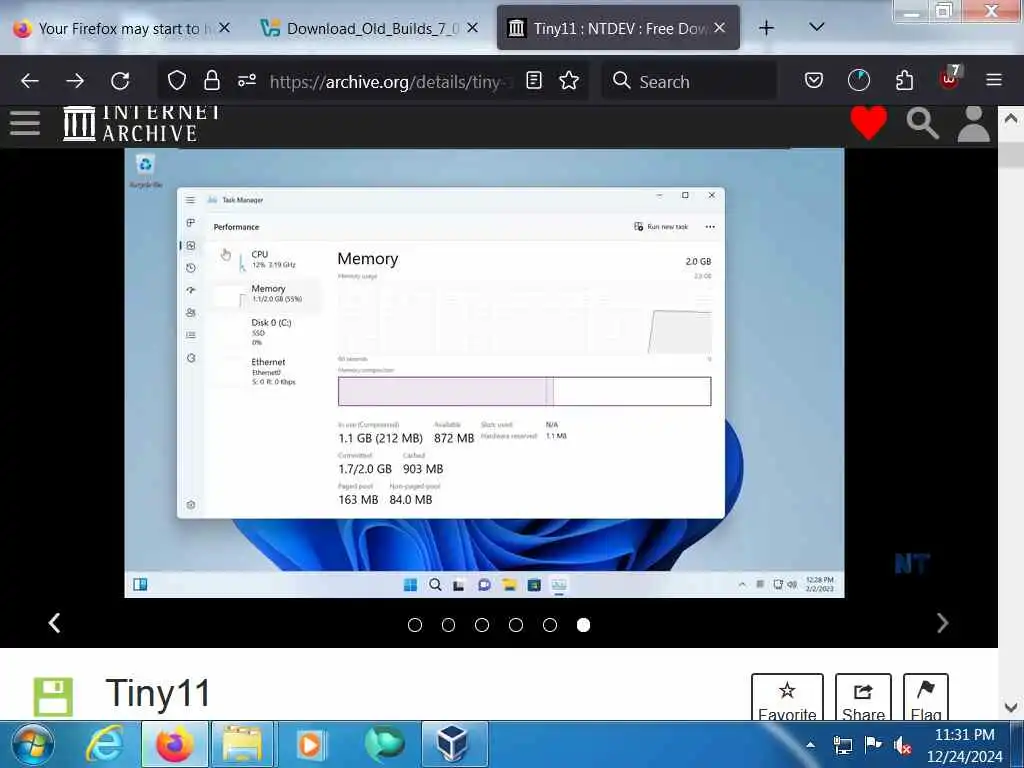
Task: List all tabs dropdown chevron
Action: click(x=816, y=27)
